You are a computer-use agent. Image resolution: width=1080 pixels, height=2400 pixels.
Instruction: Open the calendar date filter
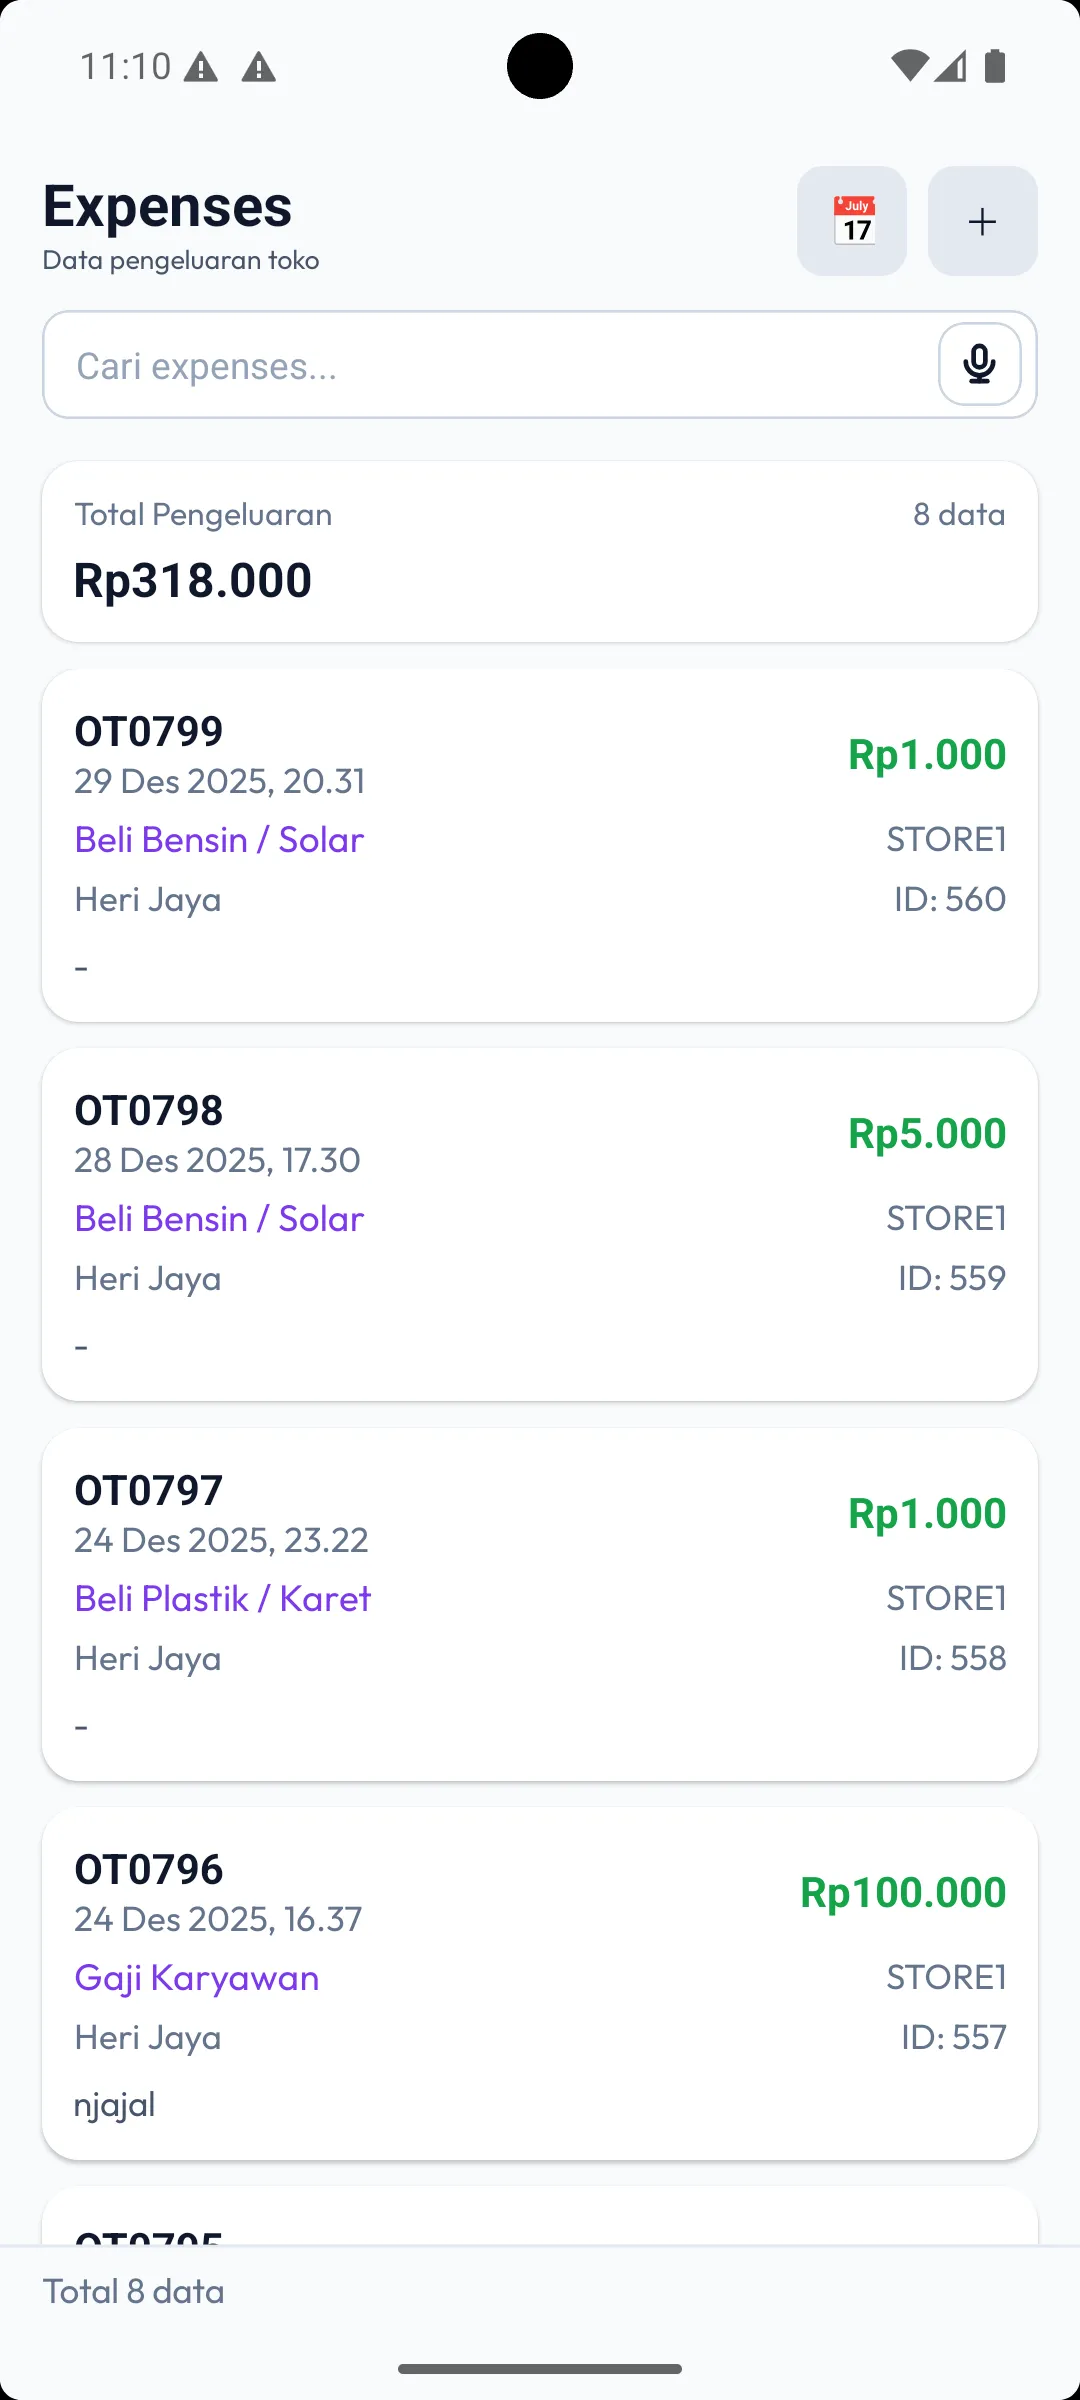pos(852,221)
